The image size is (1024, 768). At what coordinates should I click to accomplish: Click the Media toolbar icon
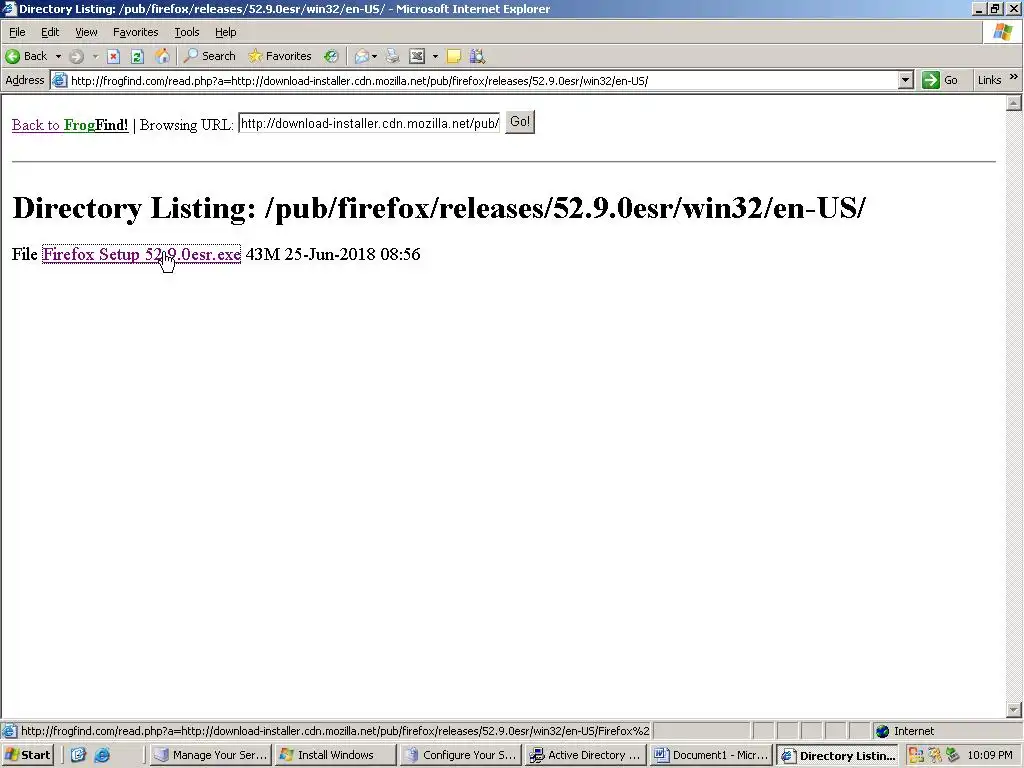click(331, 56)
